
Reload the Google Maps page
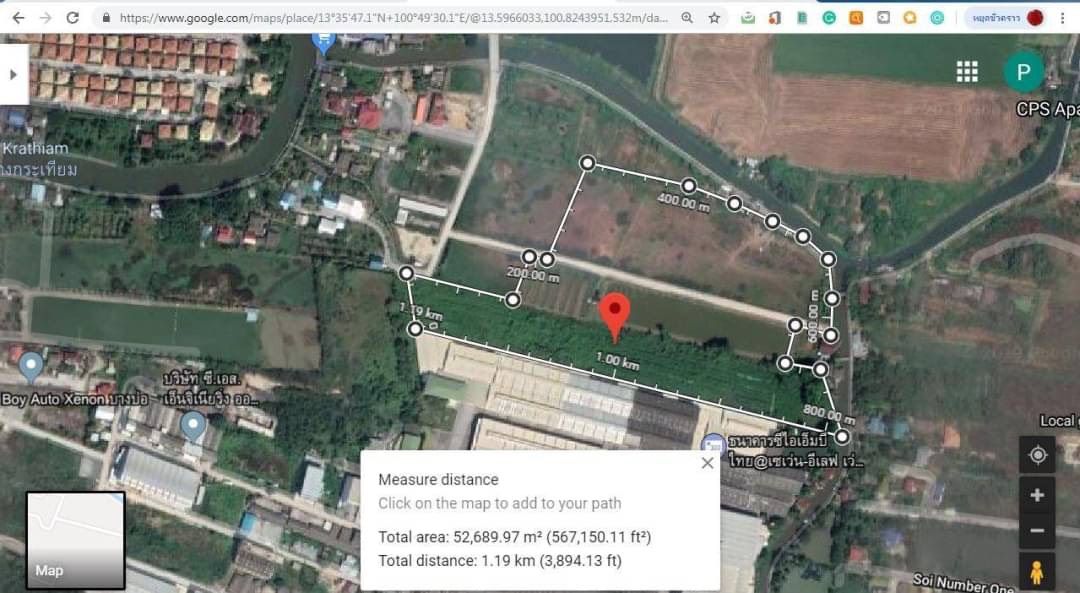point(72,18)
